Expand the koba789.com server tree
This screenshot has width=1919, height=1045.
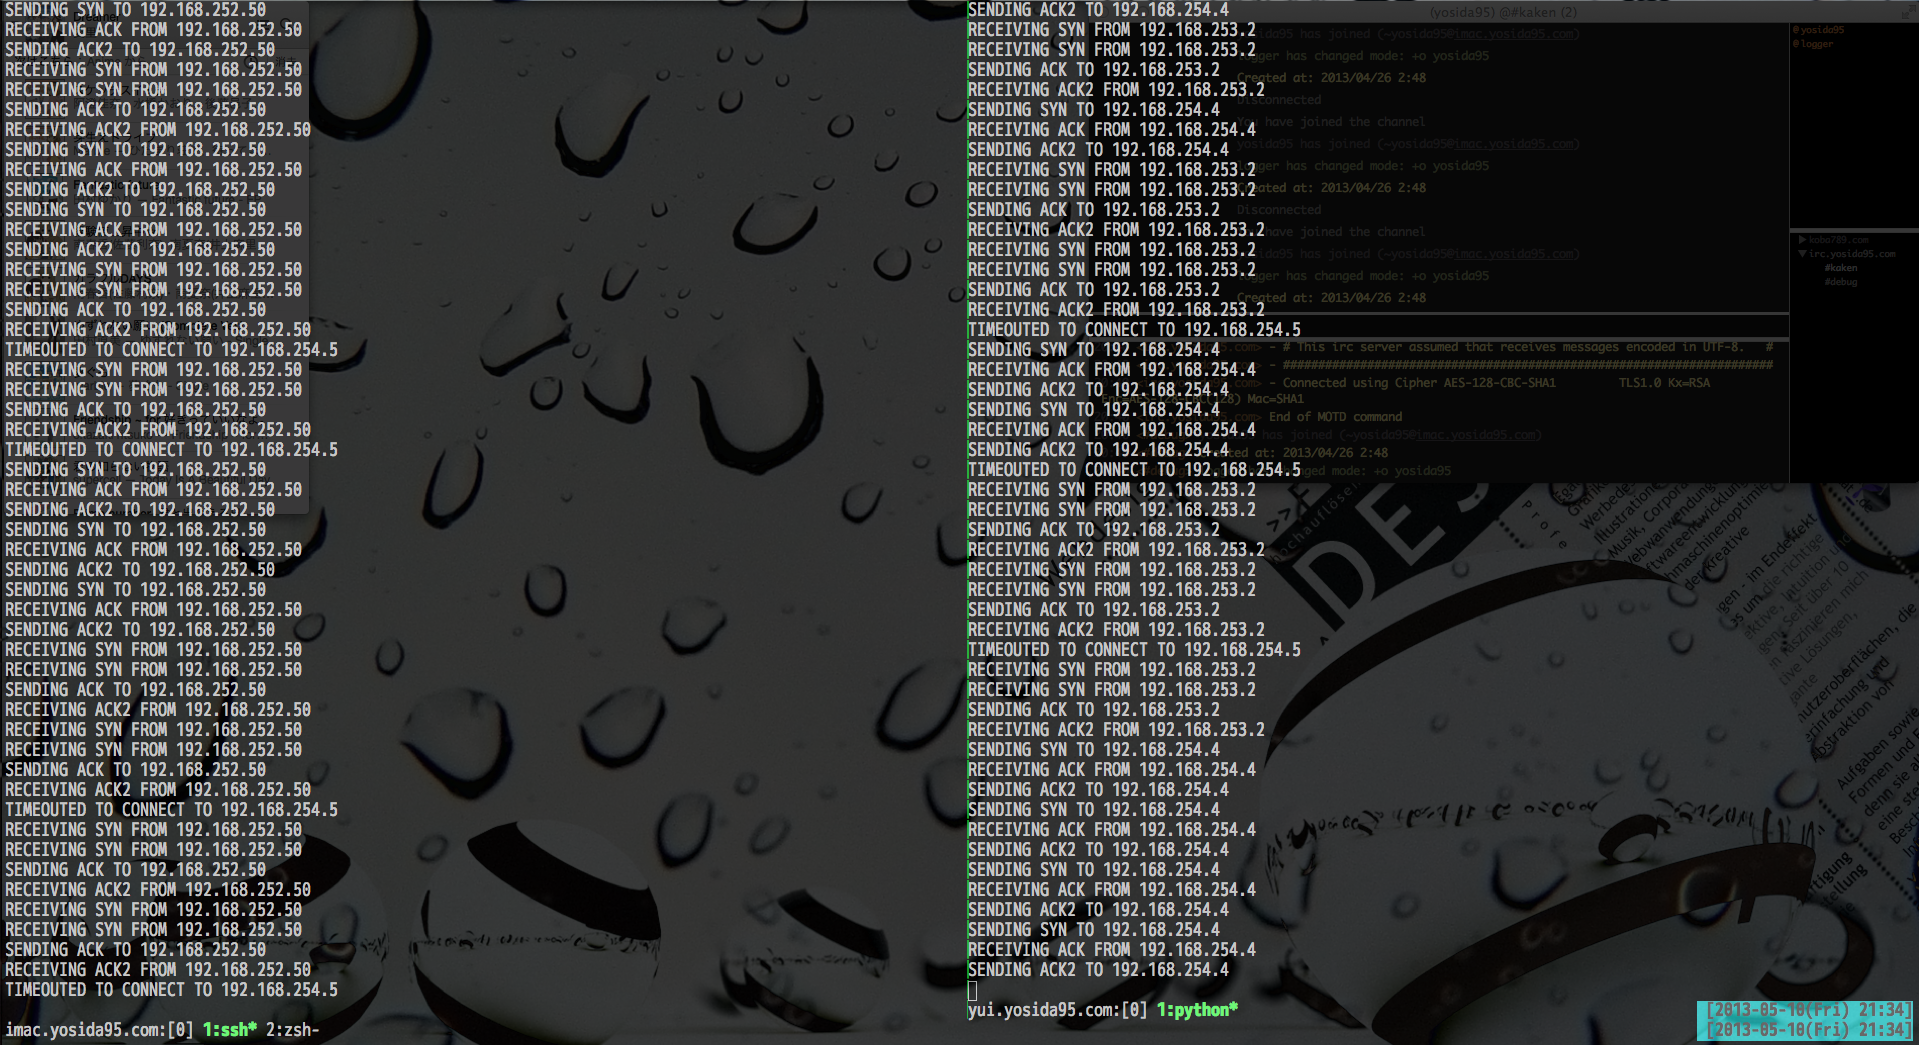click(1802, 240)
